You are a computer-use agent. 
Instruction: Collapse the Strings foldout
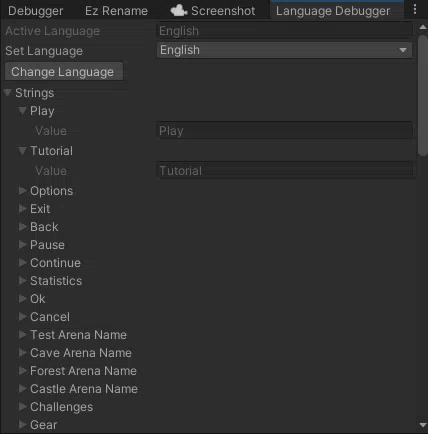click(8, 93)
